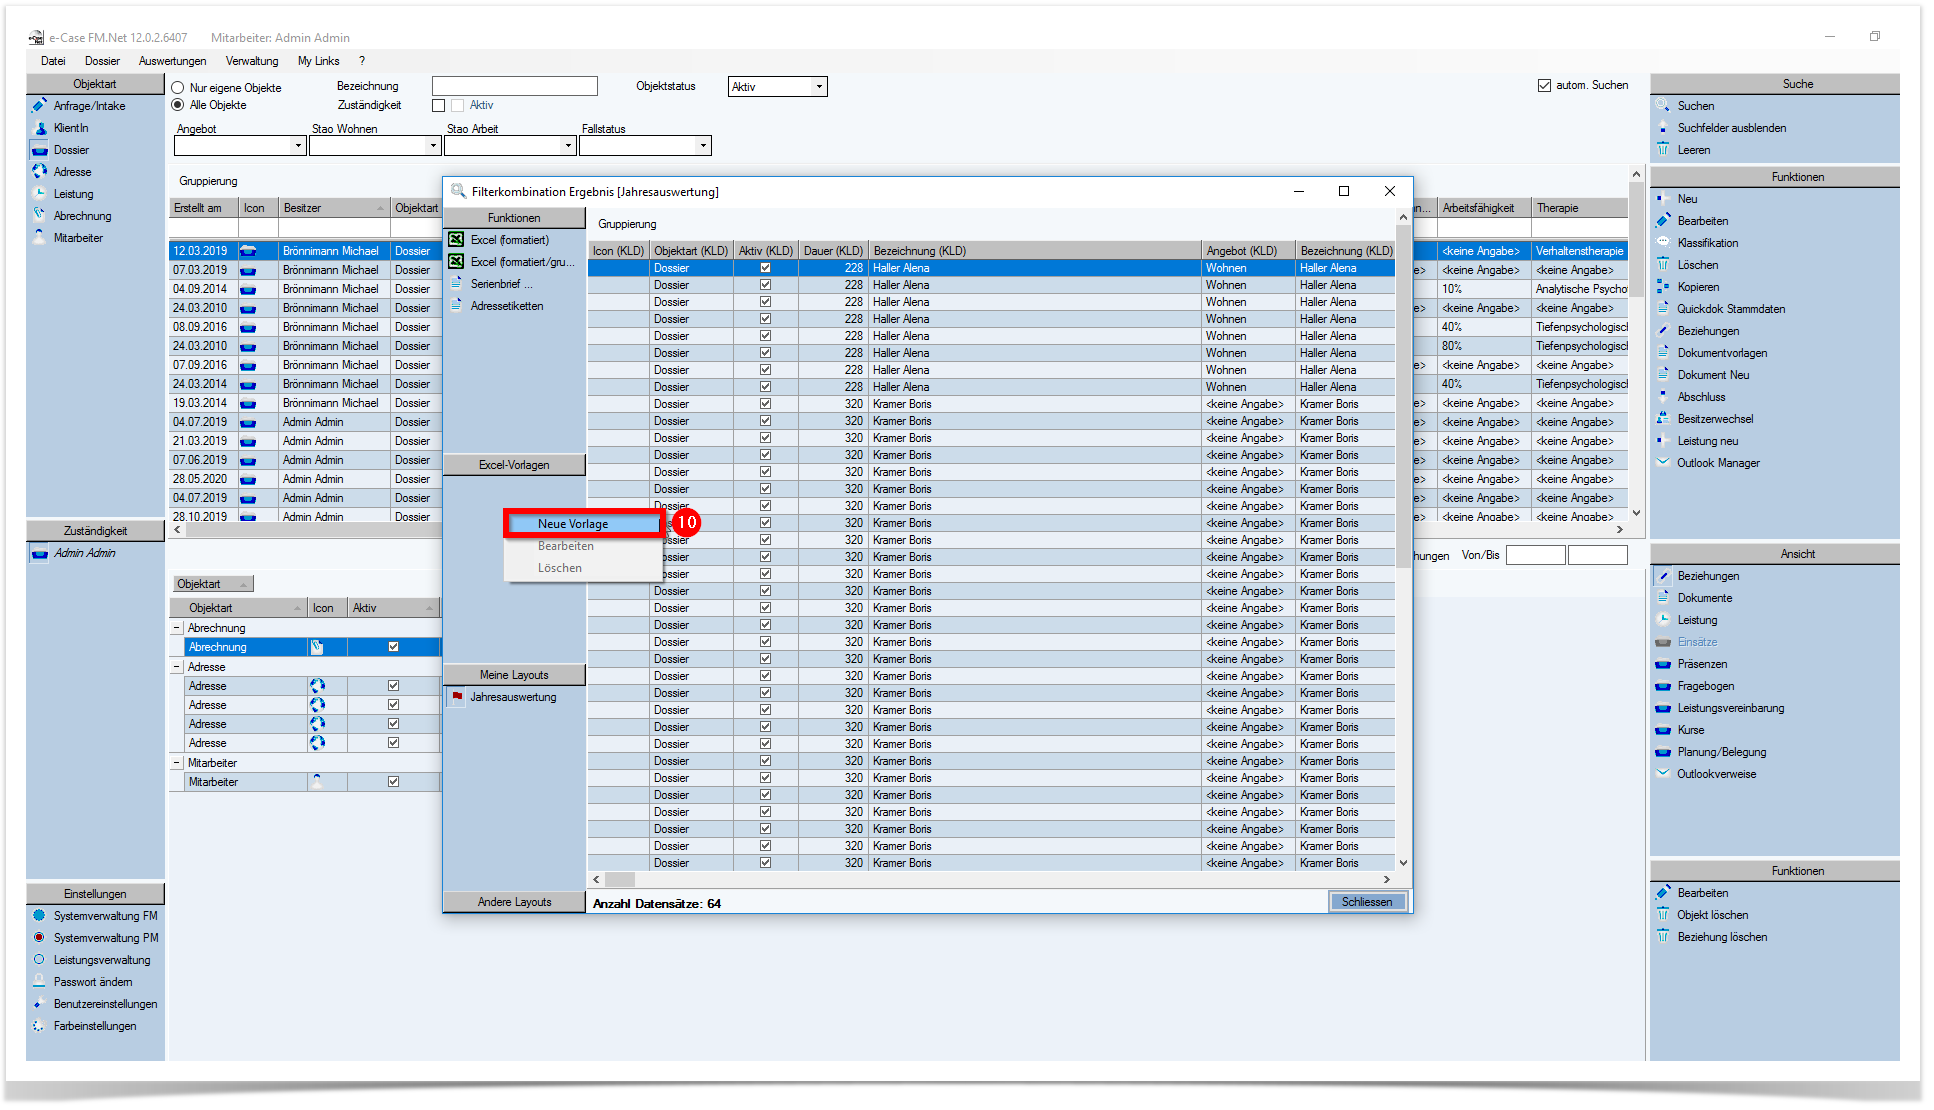
Task: Open Stao Arbeit dropdown
Action: 568,146
